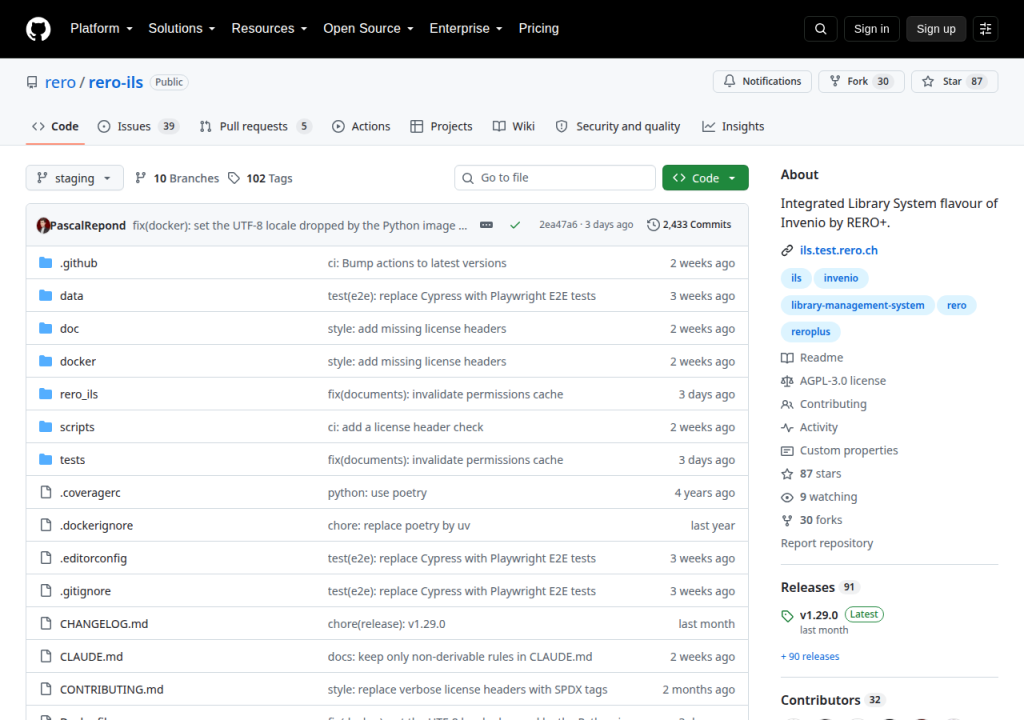Click the pulse icon next to Activity
This screenshot has height=720, width=1024.
click(x=787, y=427)
